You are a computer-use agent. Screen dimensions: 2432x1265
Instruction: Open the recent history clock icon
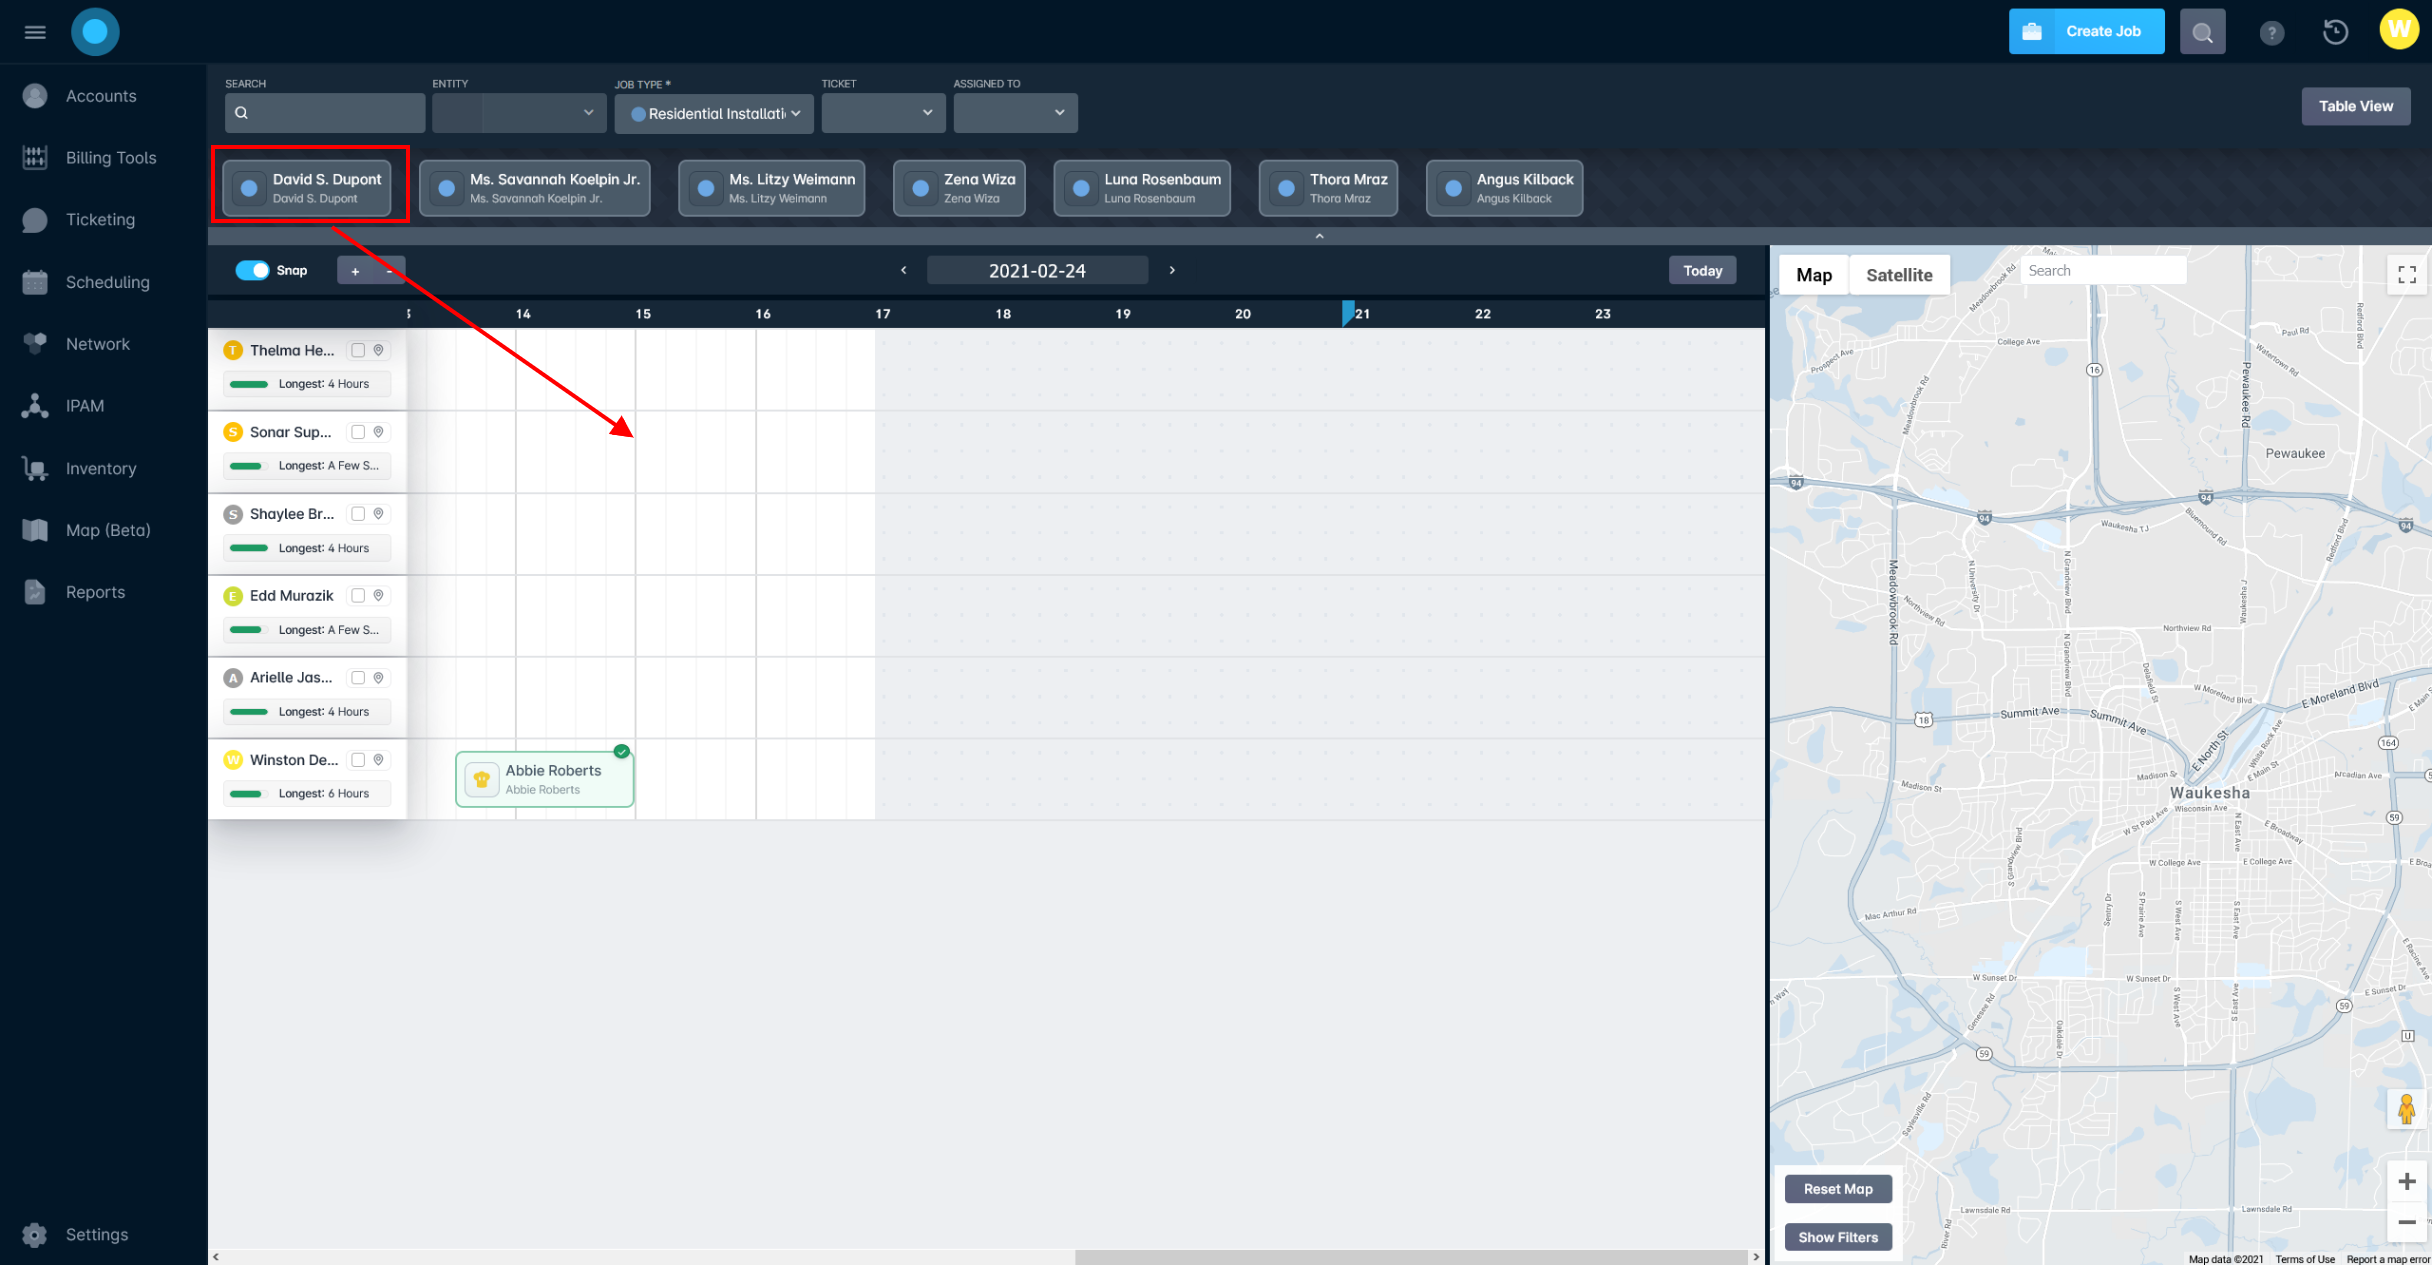click(x=2335, y=32)
